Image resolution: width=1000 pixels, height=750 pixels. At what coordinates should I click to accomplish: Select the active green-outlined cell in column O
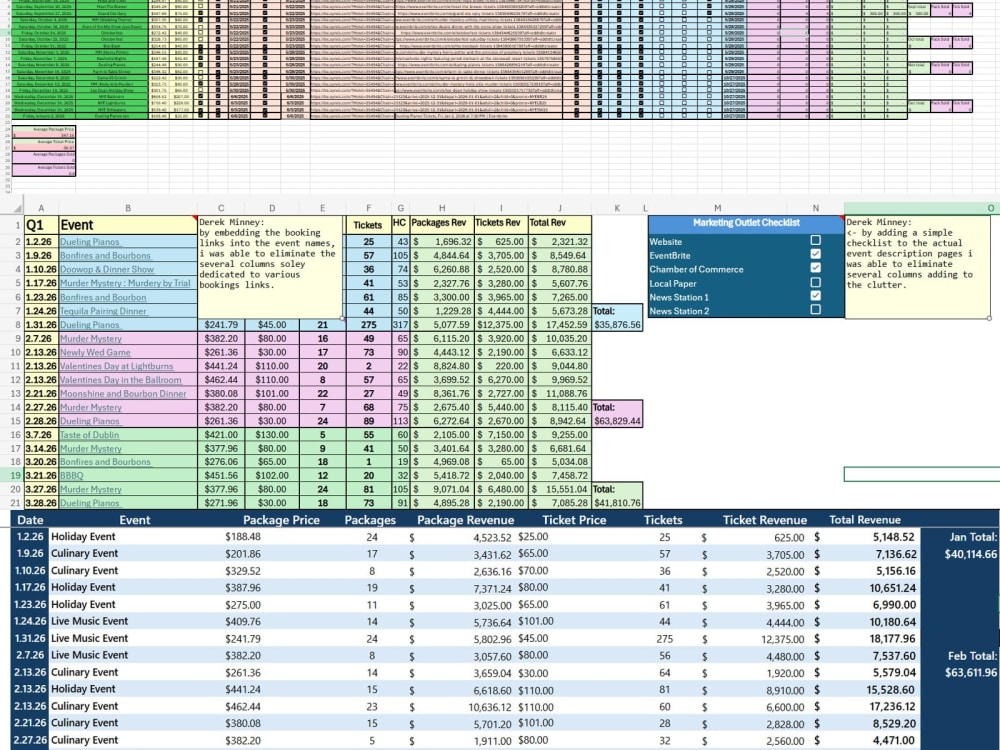coord(922,474)
